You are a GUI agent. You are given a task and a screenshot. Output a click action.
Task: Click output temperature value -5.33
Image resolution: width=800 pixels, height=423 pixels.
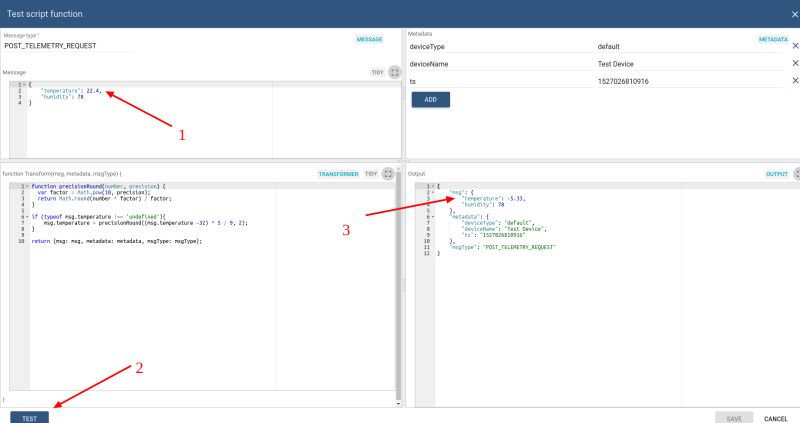(516, 198)
